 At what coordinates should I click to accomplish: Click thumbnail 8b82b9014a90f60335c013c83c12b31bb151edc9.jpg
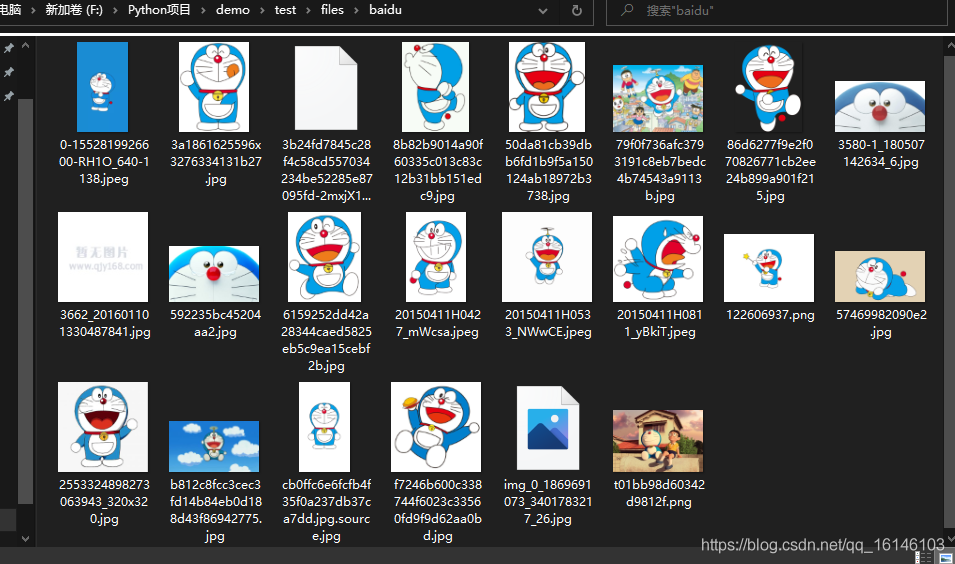pos(435,86)
